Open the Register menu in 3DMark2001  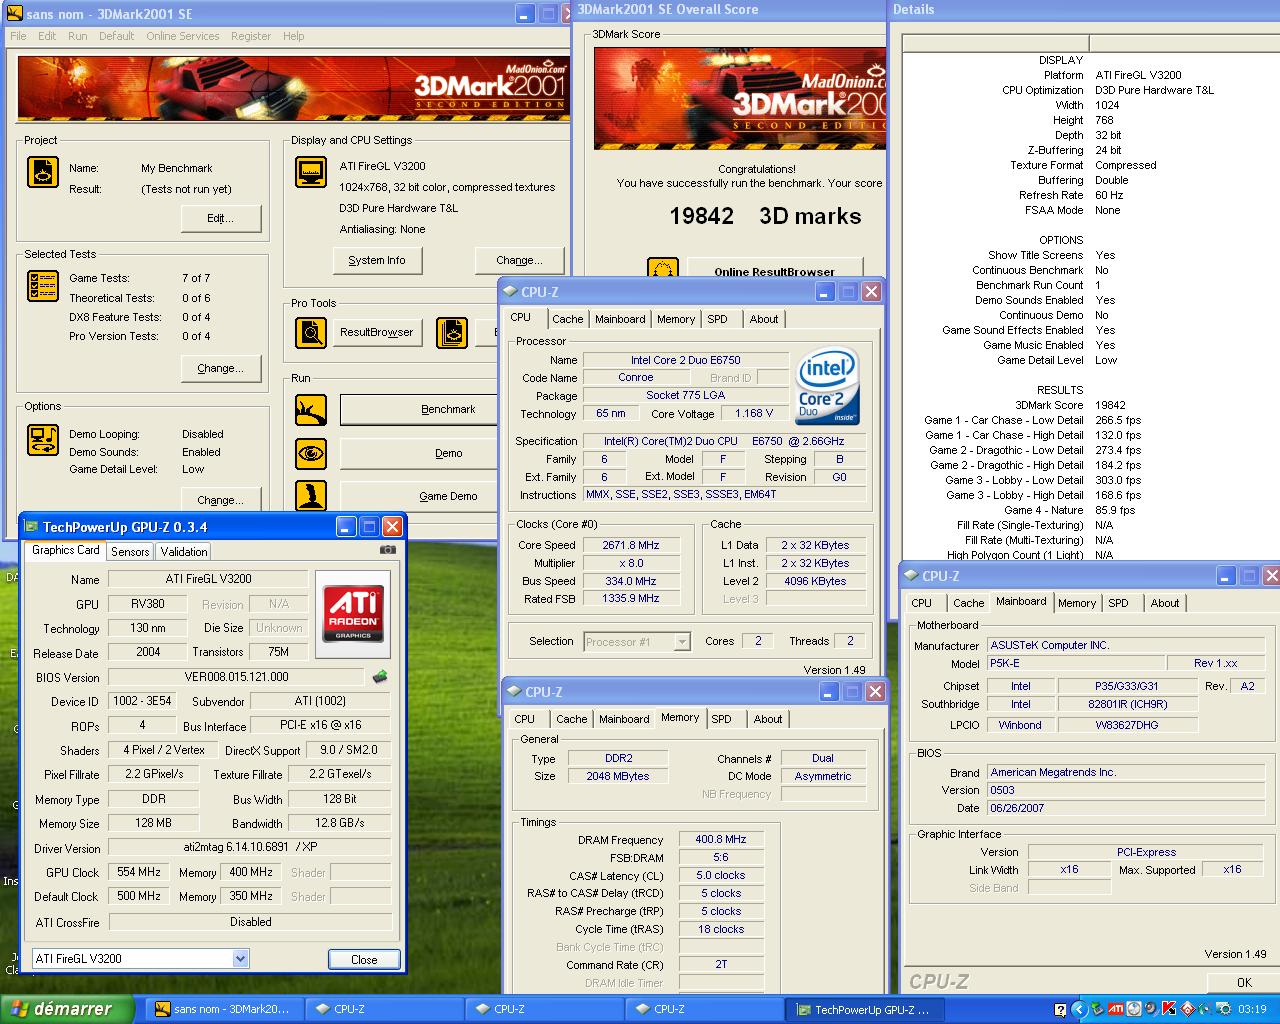(251, 36)
